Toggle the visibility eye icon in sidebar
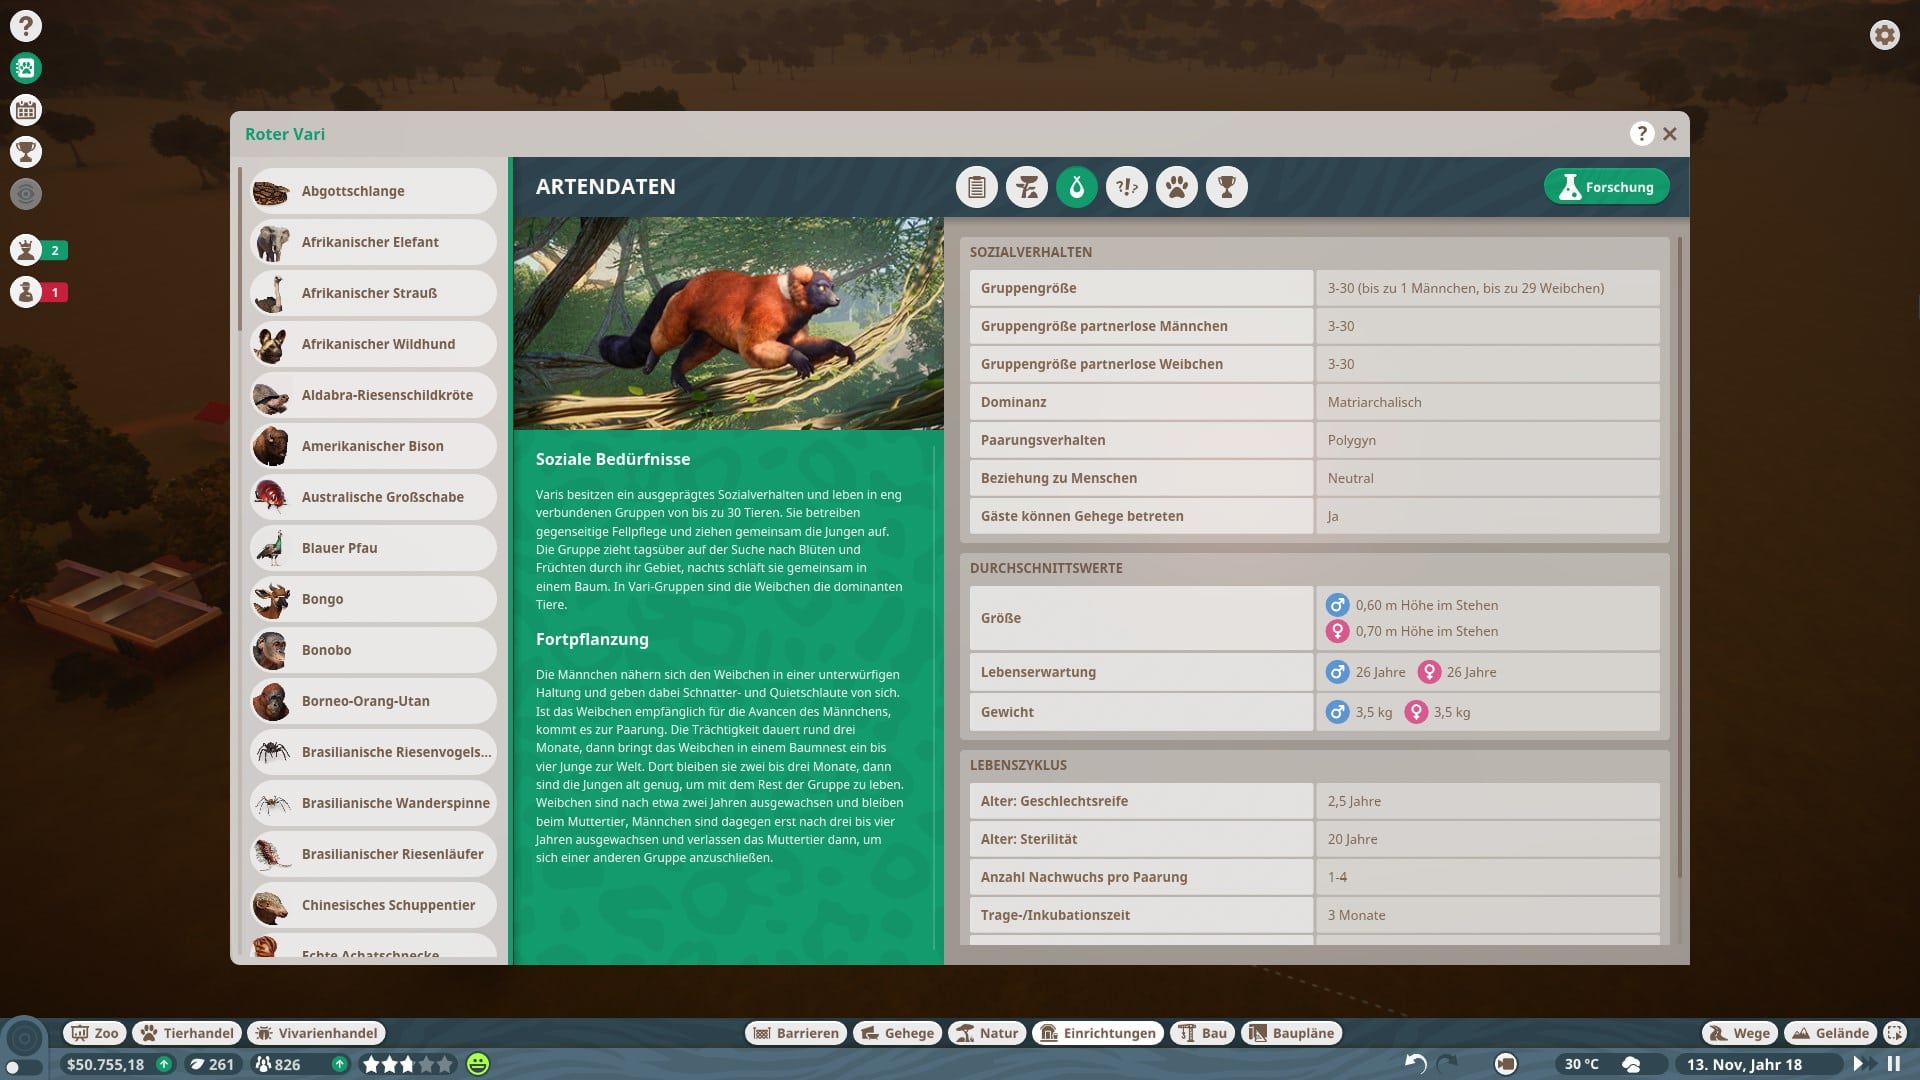Viewport: 1920px width, 1080px height. pyautogui.click(x=26, y=194)
